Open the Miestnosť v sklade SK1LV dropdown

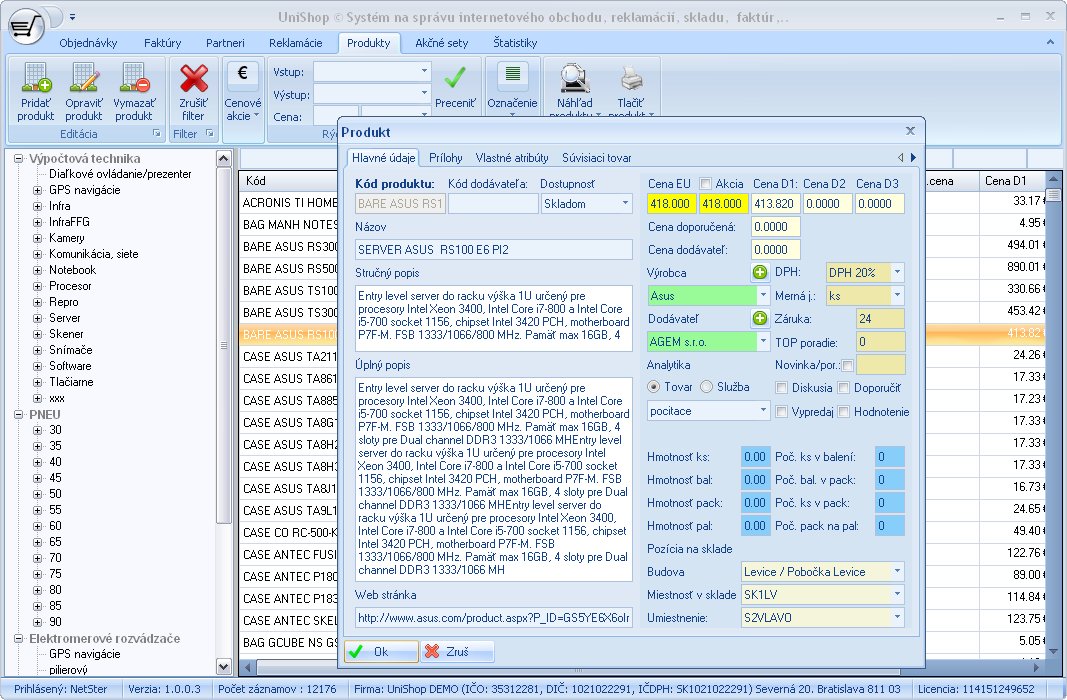(x=898, y=595)
